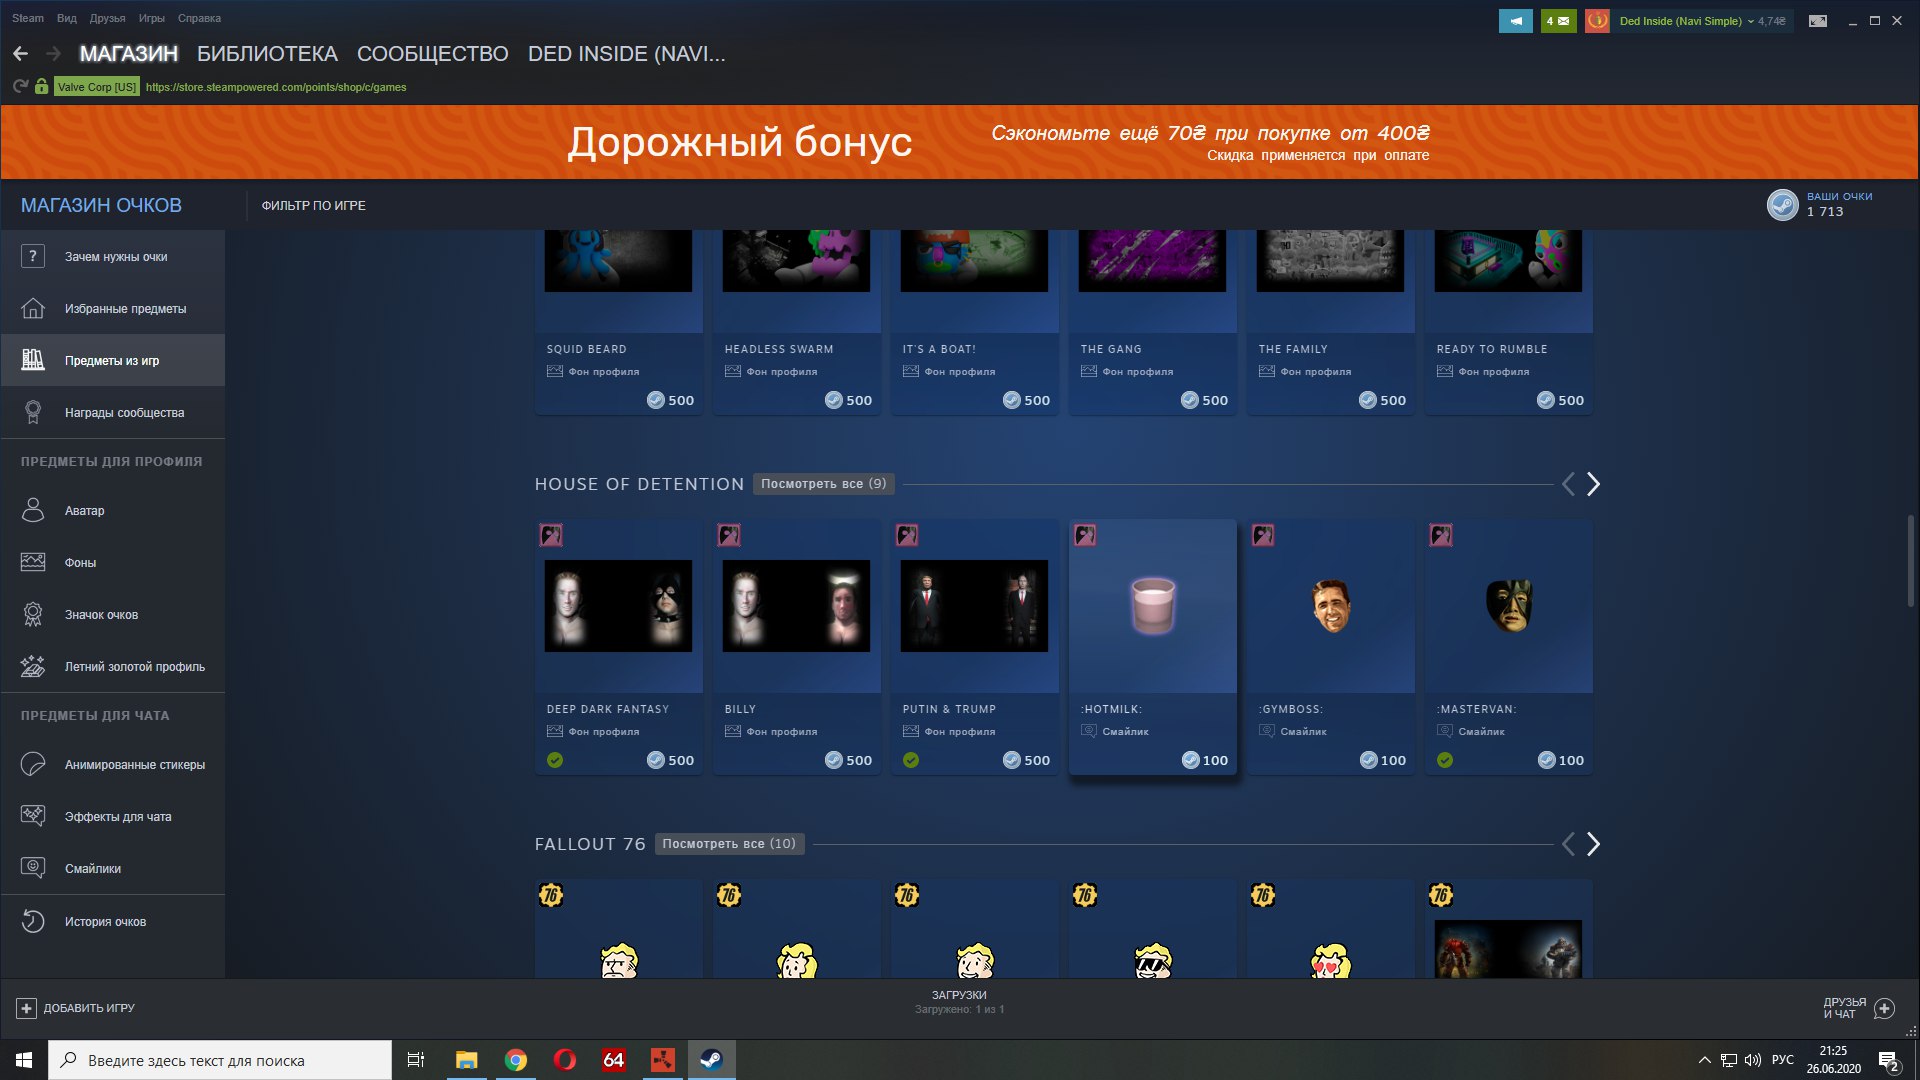1920x1080 pixels.
Task: Expand account dropdown Ded Inside (Navi Simple)
Action: (1687, 21)
